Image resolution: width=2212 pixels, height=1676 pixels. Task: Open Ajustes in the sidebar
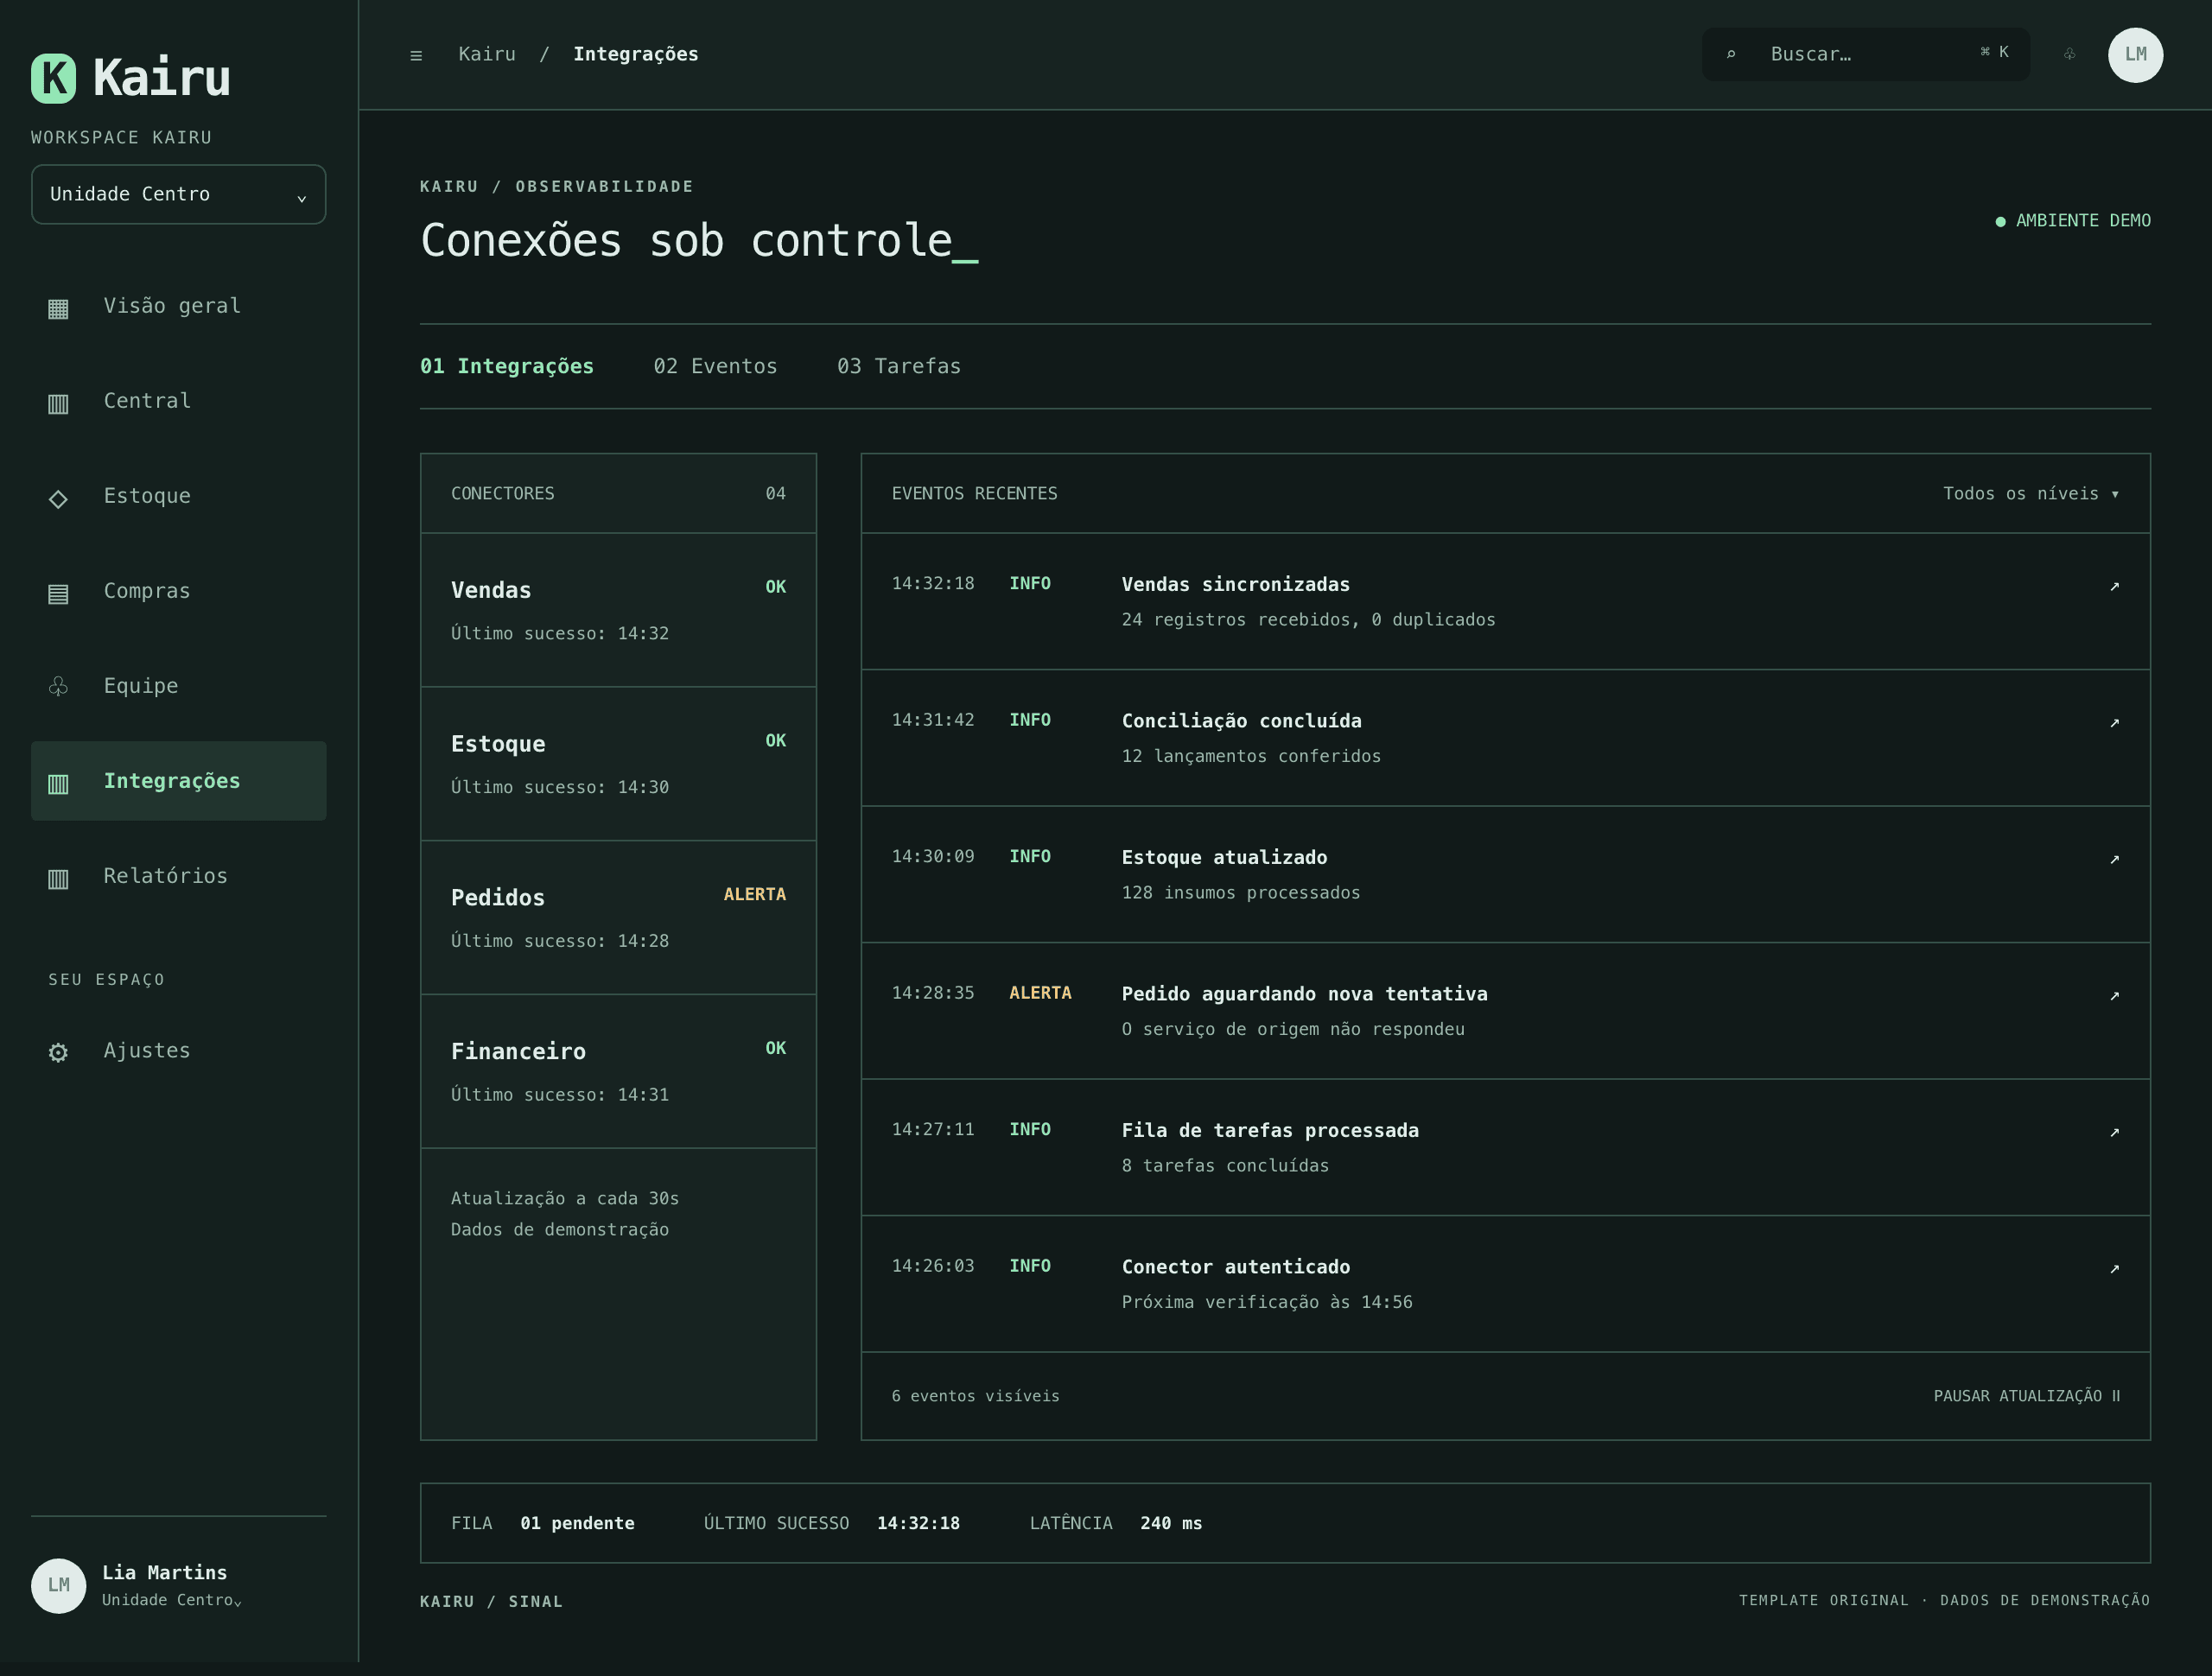point(178,1051)
